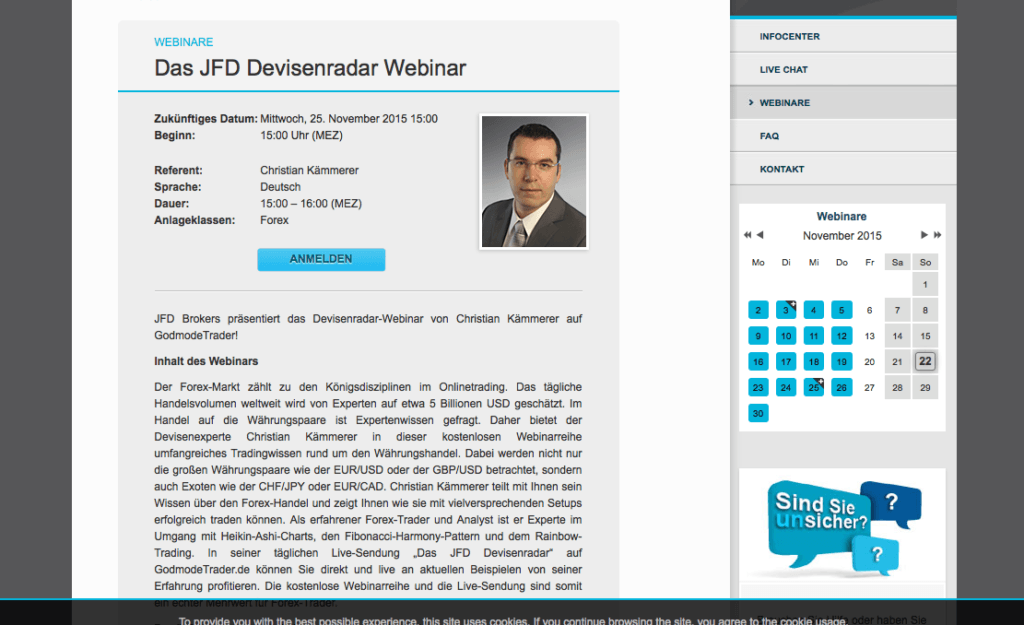Open the LIVE CHAT sidebar item

coord(843,70)
